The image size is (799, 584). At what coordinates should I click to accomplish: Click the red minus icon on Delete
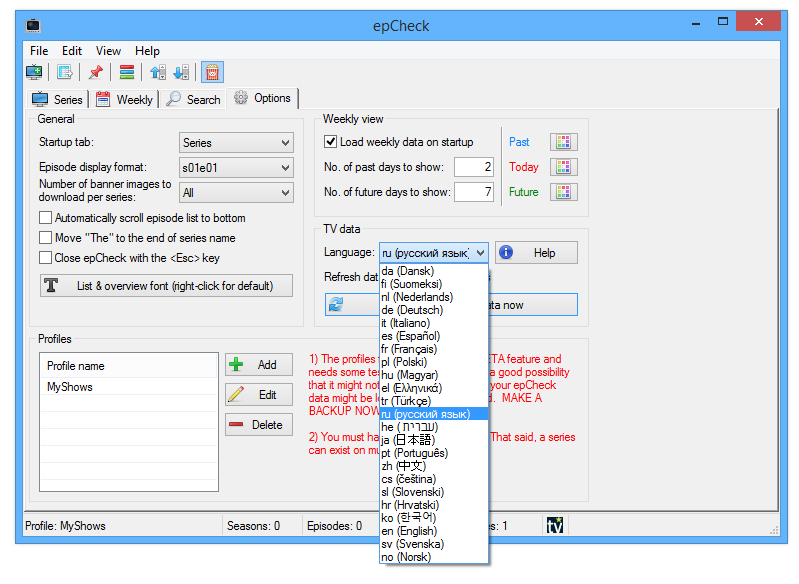point(236,424)
